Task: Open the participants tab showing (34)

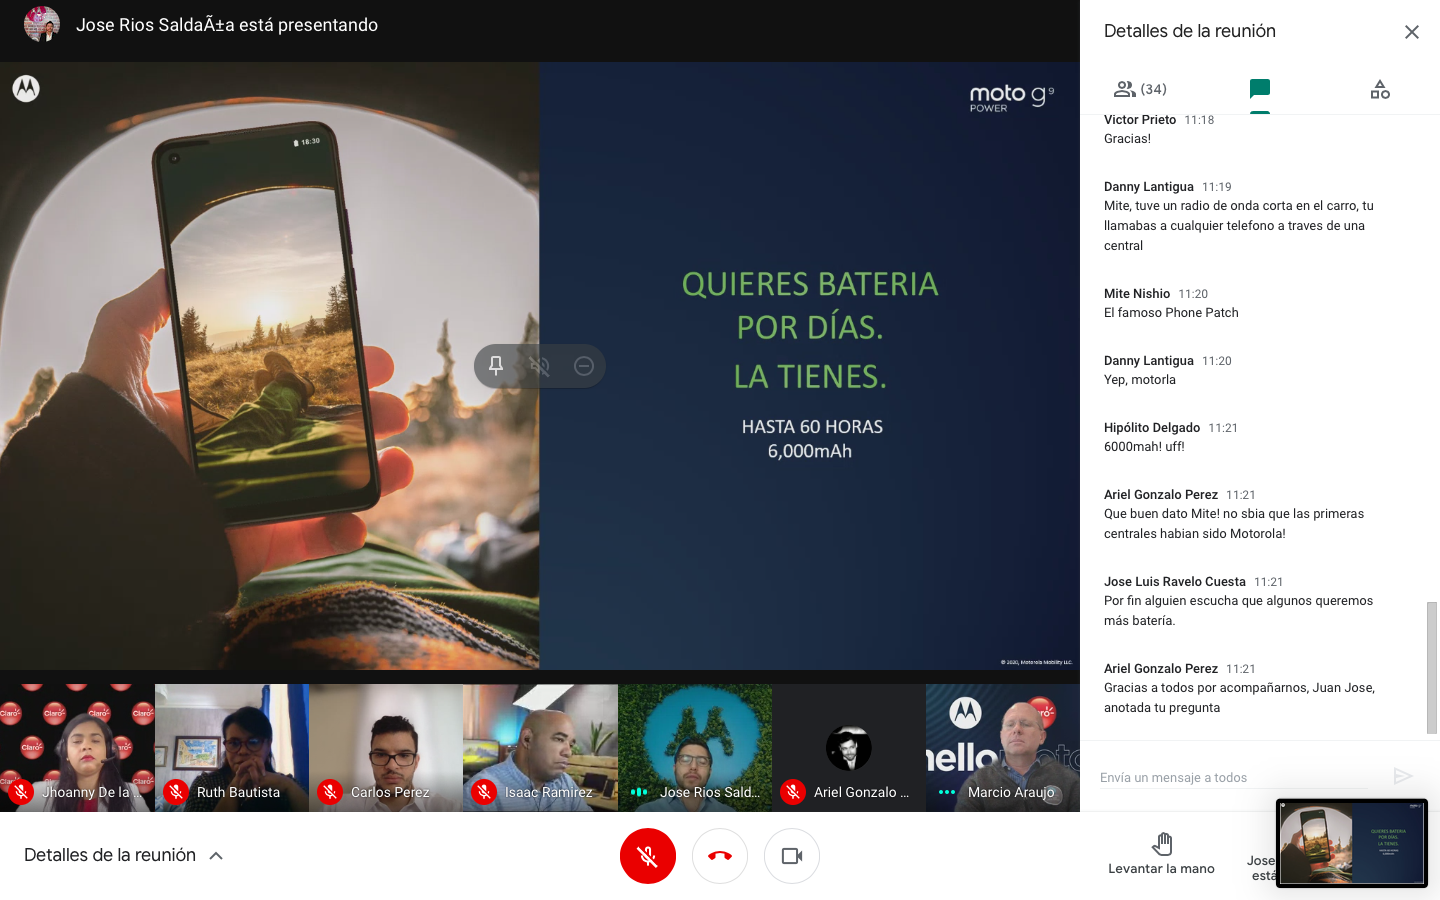Action: [1140, 89]
